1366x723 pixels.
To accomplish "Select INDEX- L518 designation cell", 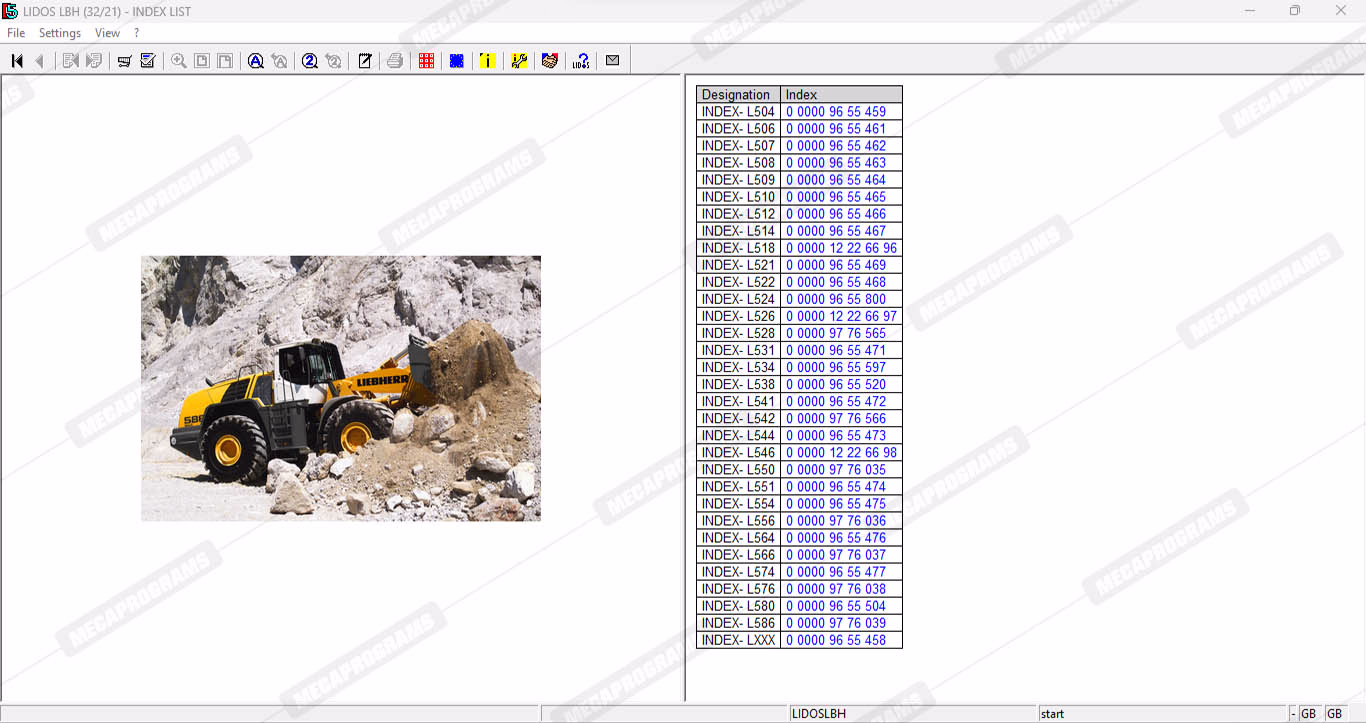I will click(739, 248).
